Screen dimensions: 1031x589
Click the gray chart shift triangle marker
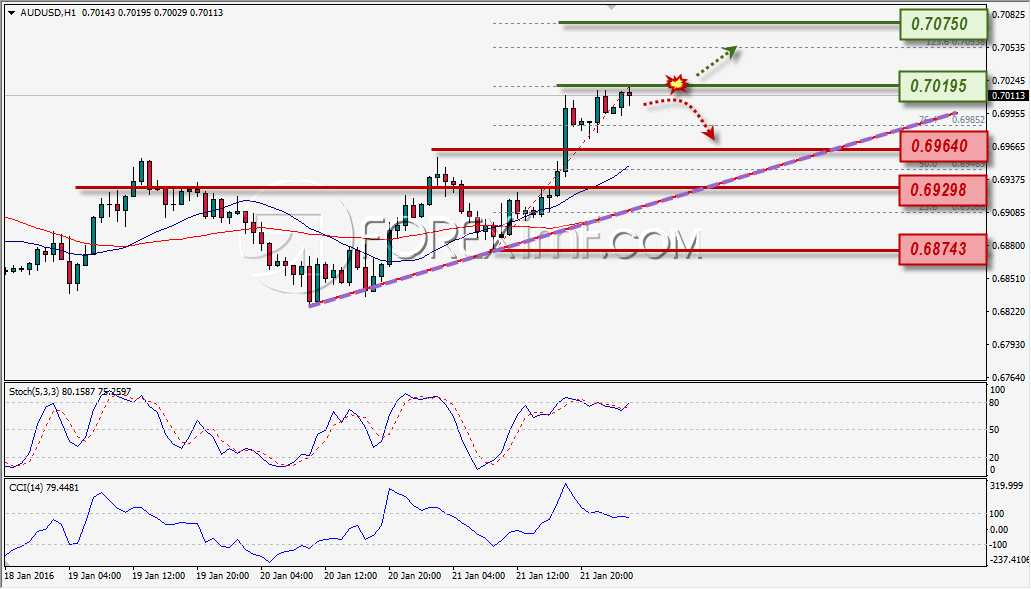(611, 7)
